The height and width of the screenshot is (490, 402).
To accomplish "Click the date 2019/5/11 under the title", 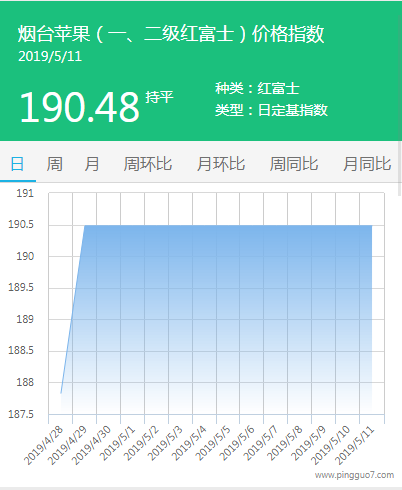I will pos(50,56).
